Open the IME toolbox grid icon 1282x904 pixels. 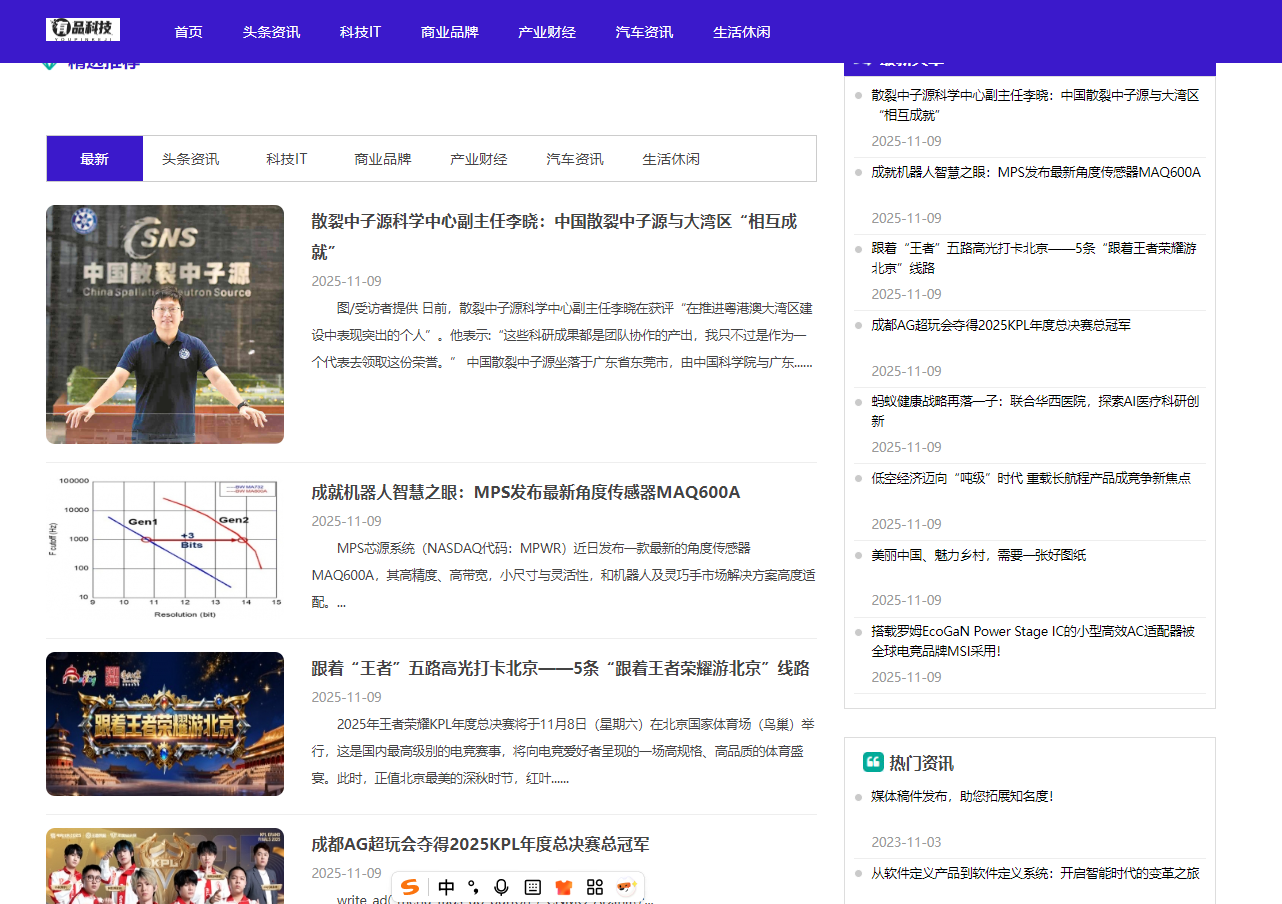(595, 887)
